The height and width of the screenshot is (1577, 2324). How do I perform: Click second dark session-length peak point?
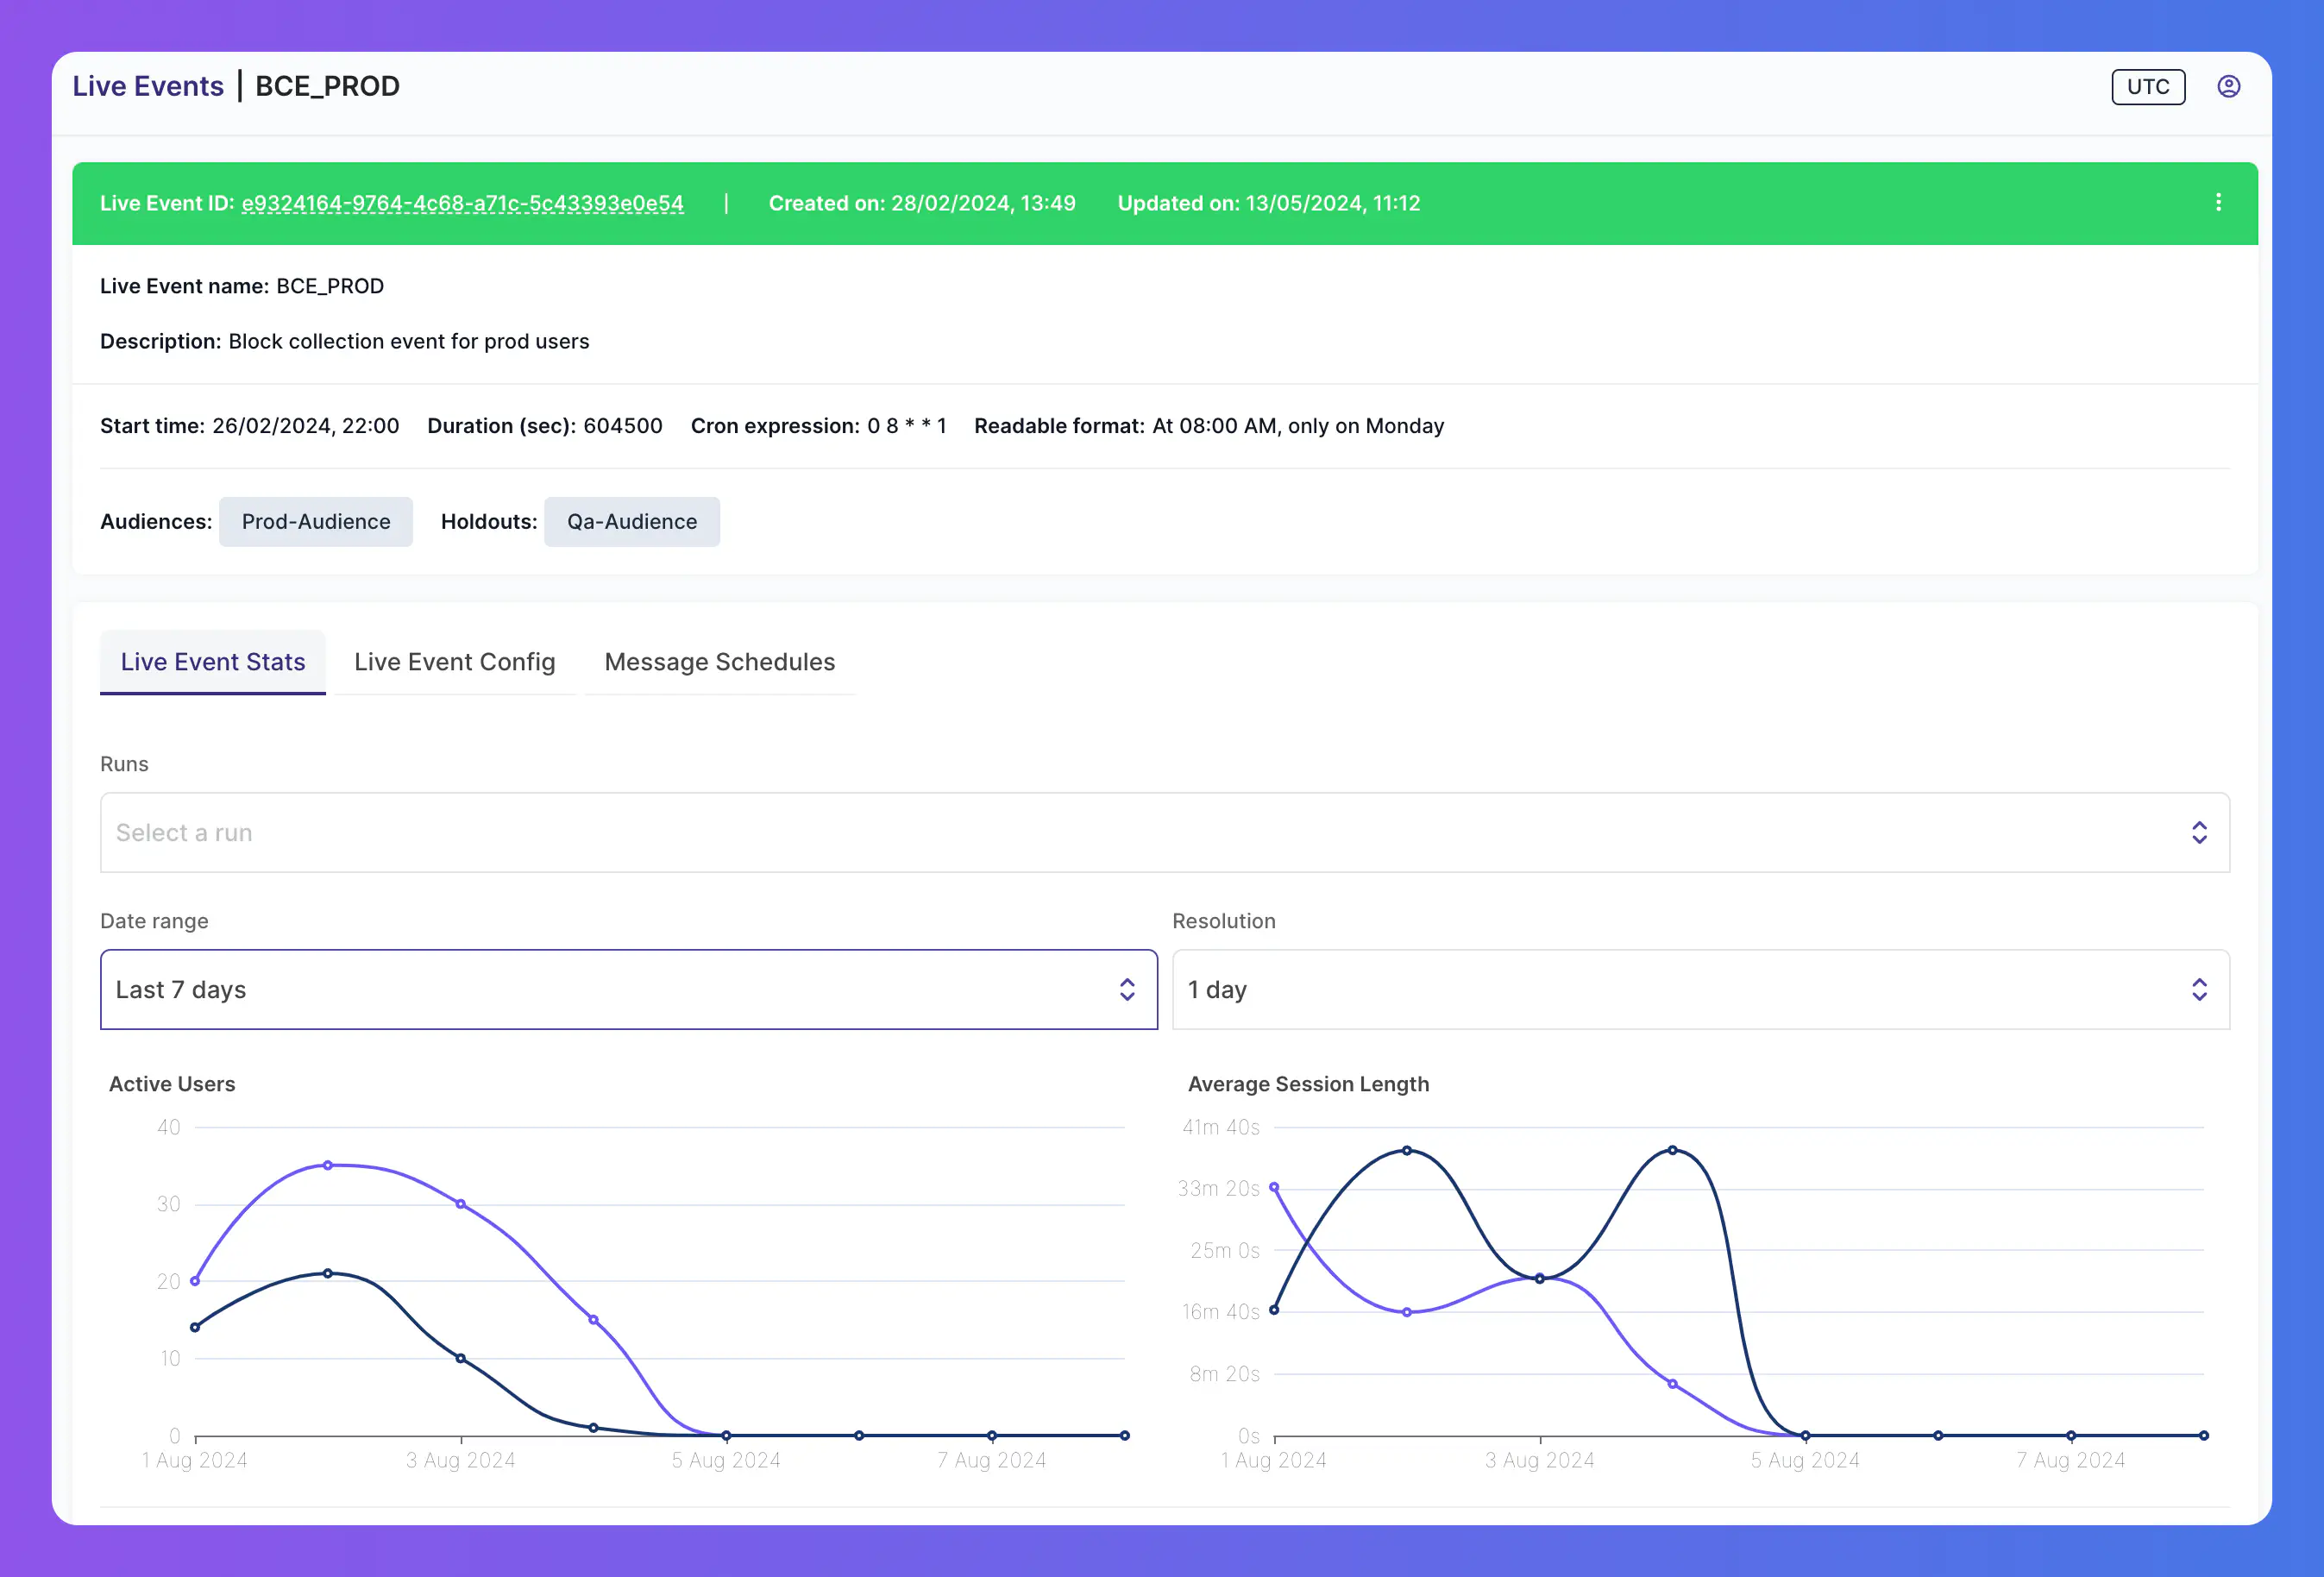click(1672, 1151)
